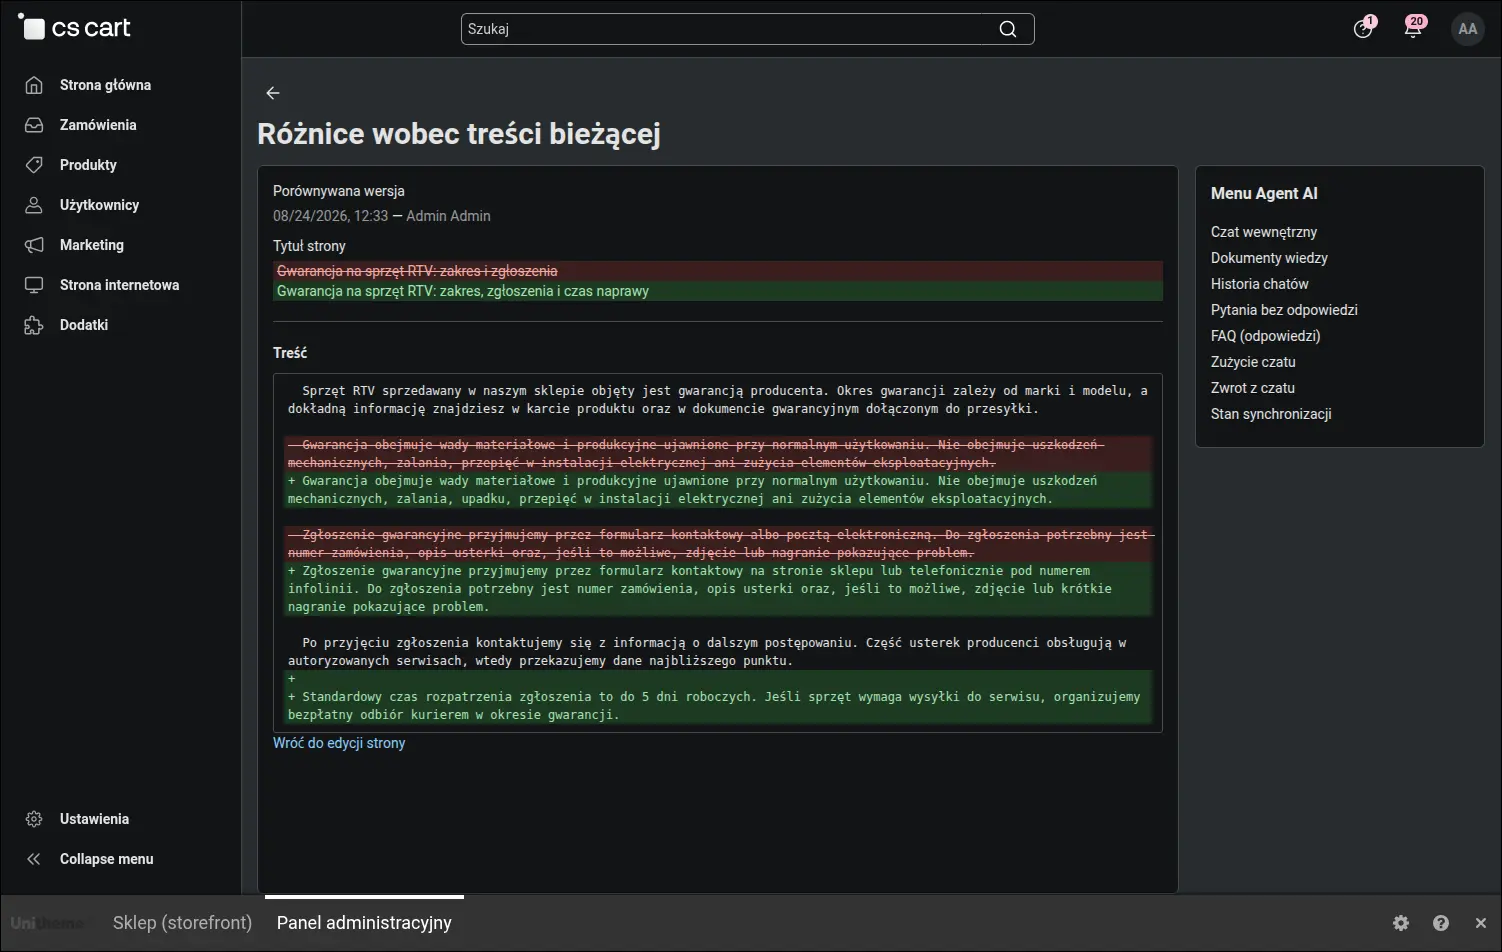The height and width of the screenshot is (952, 1502).
Task: Open the Dodatki menu
Action: coord(84,325)
